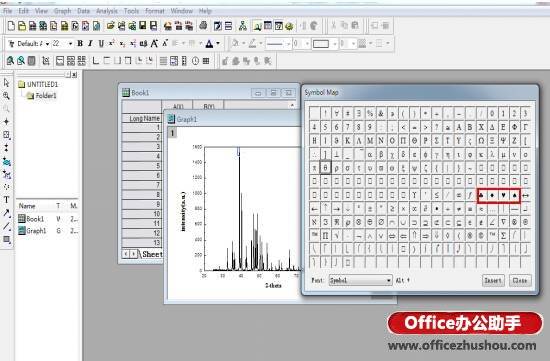Select the Pointer arrow tool
This screenshot has width=550, height=361.
(6, 82)
